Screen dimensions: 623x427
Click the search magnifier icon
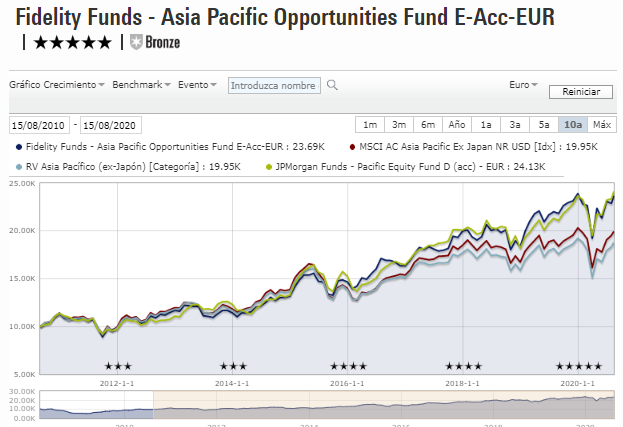point(331,86)
